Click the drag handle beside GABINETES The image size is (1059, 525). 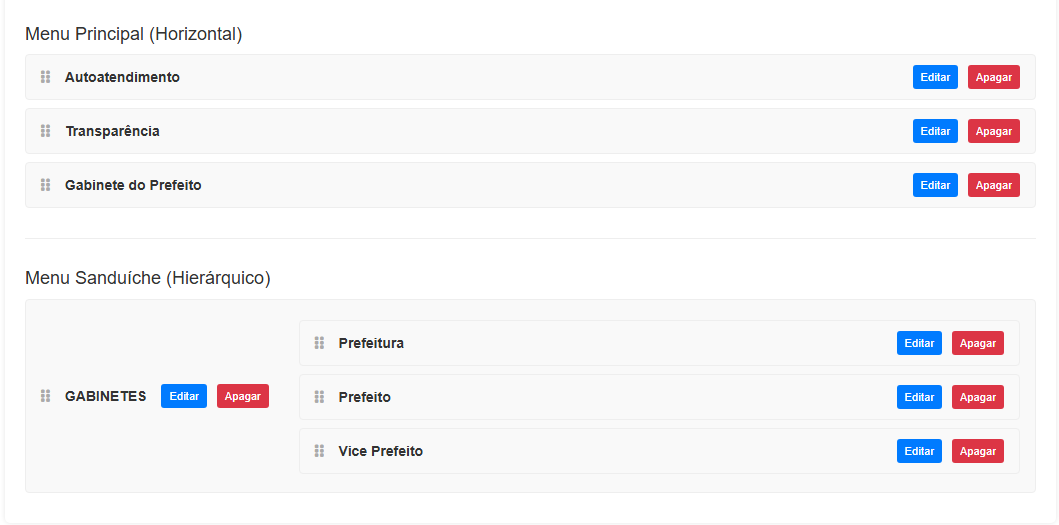click(45, 396)
